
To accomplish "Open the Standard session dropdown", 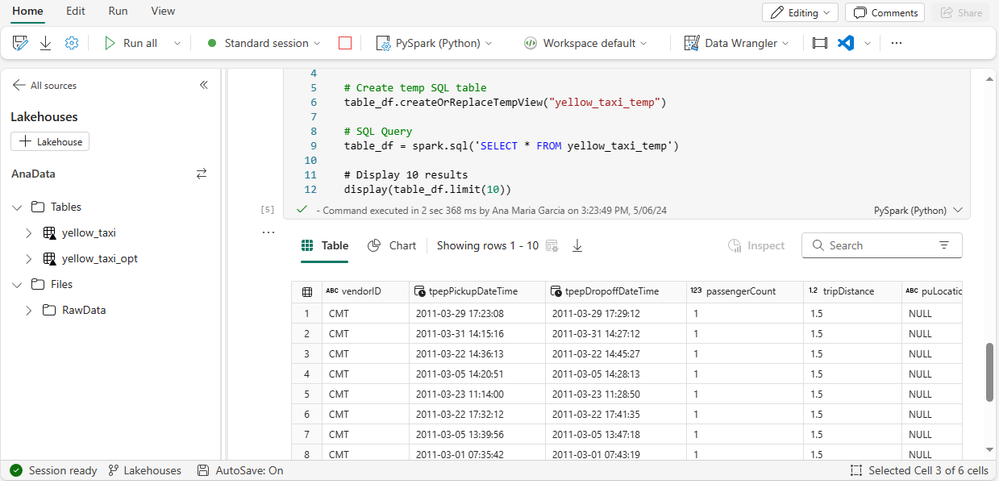I will pos(265,43).
